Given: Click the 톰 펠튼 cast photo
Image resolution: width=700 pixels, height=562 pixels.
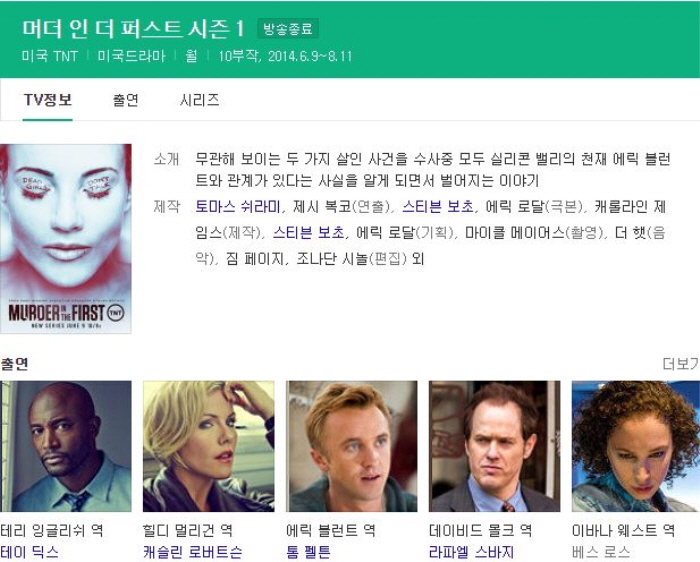Looking at the screenshot, I should pos(351,446).
